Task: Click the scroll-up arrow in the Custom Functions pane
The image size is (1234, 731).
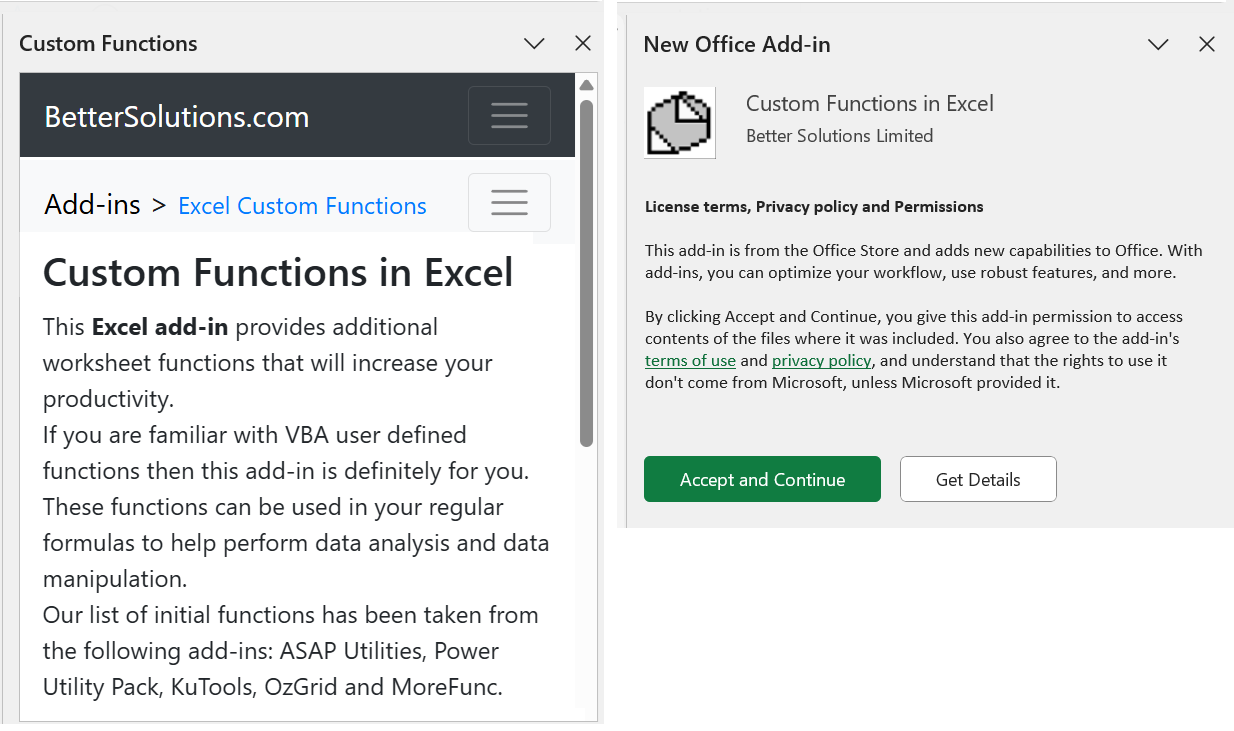Action: click(x=587, y=85)
